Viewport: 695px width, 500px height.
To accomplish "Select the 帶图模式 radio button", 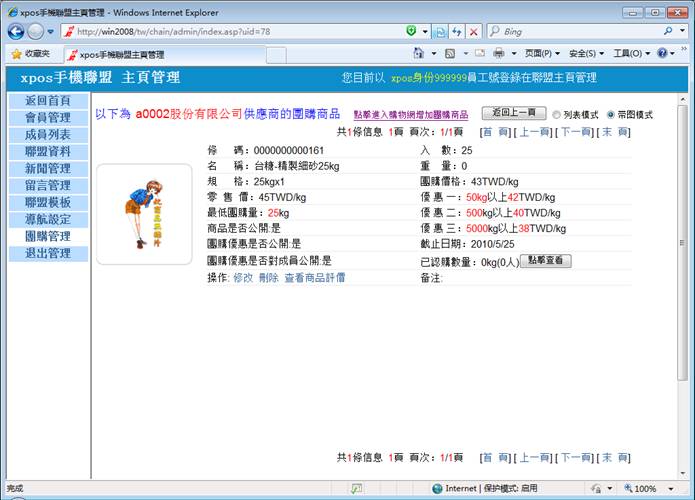I will (612, 115).
